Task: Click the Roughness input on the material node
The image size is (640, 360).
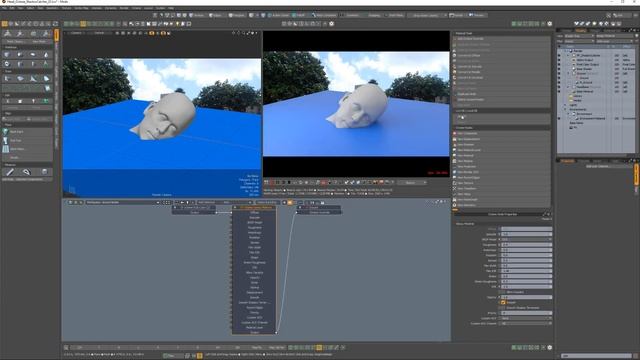Action: (x=254, y=227)
